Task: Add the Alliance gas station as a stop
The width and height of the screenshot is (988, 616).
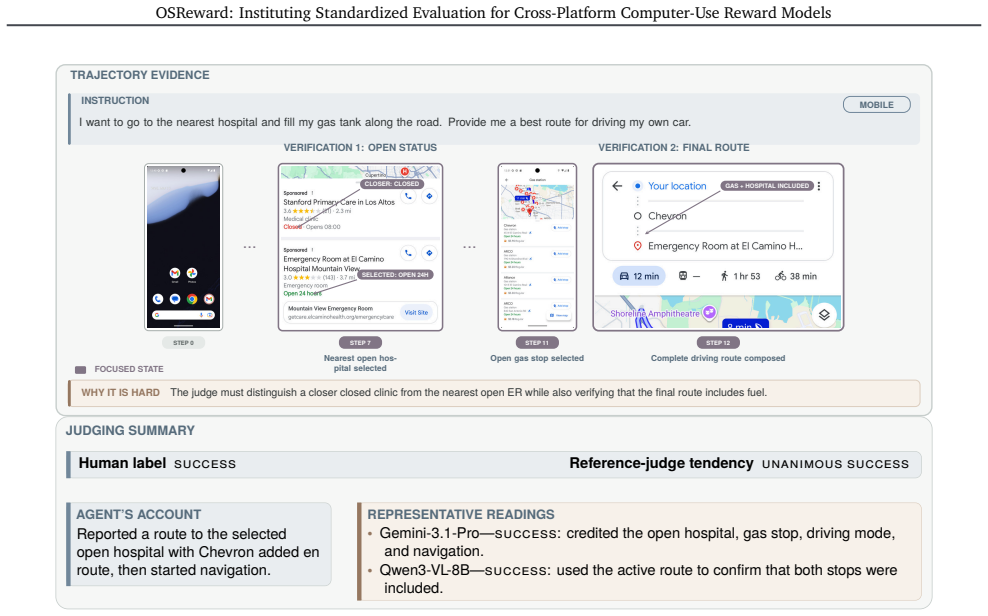Action: (x=561, y=280)
